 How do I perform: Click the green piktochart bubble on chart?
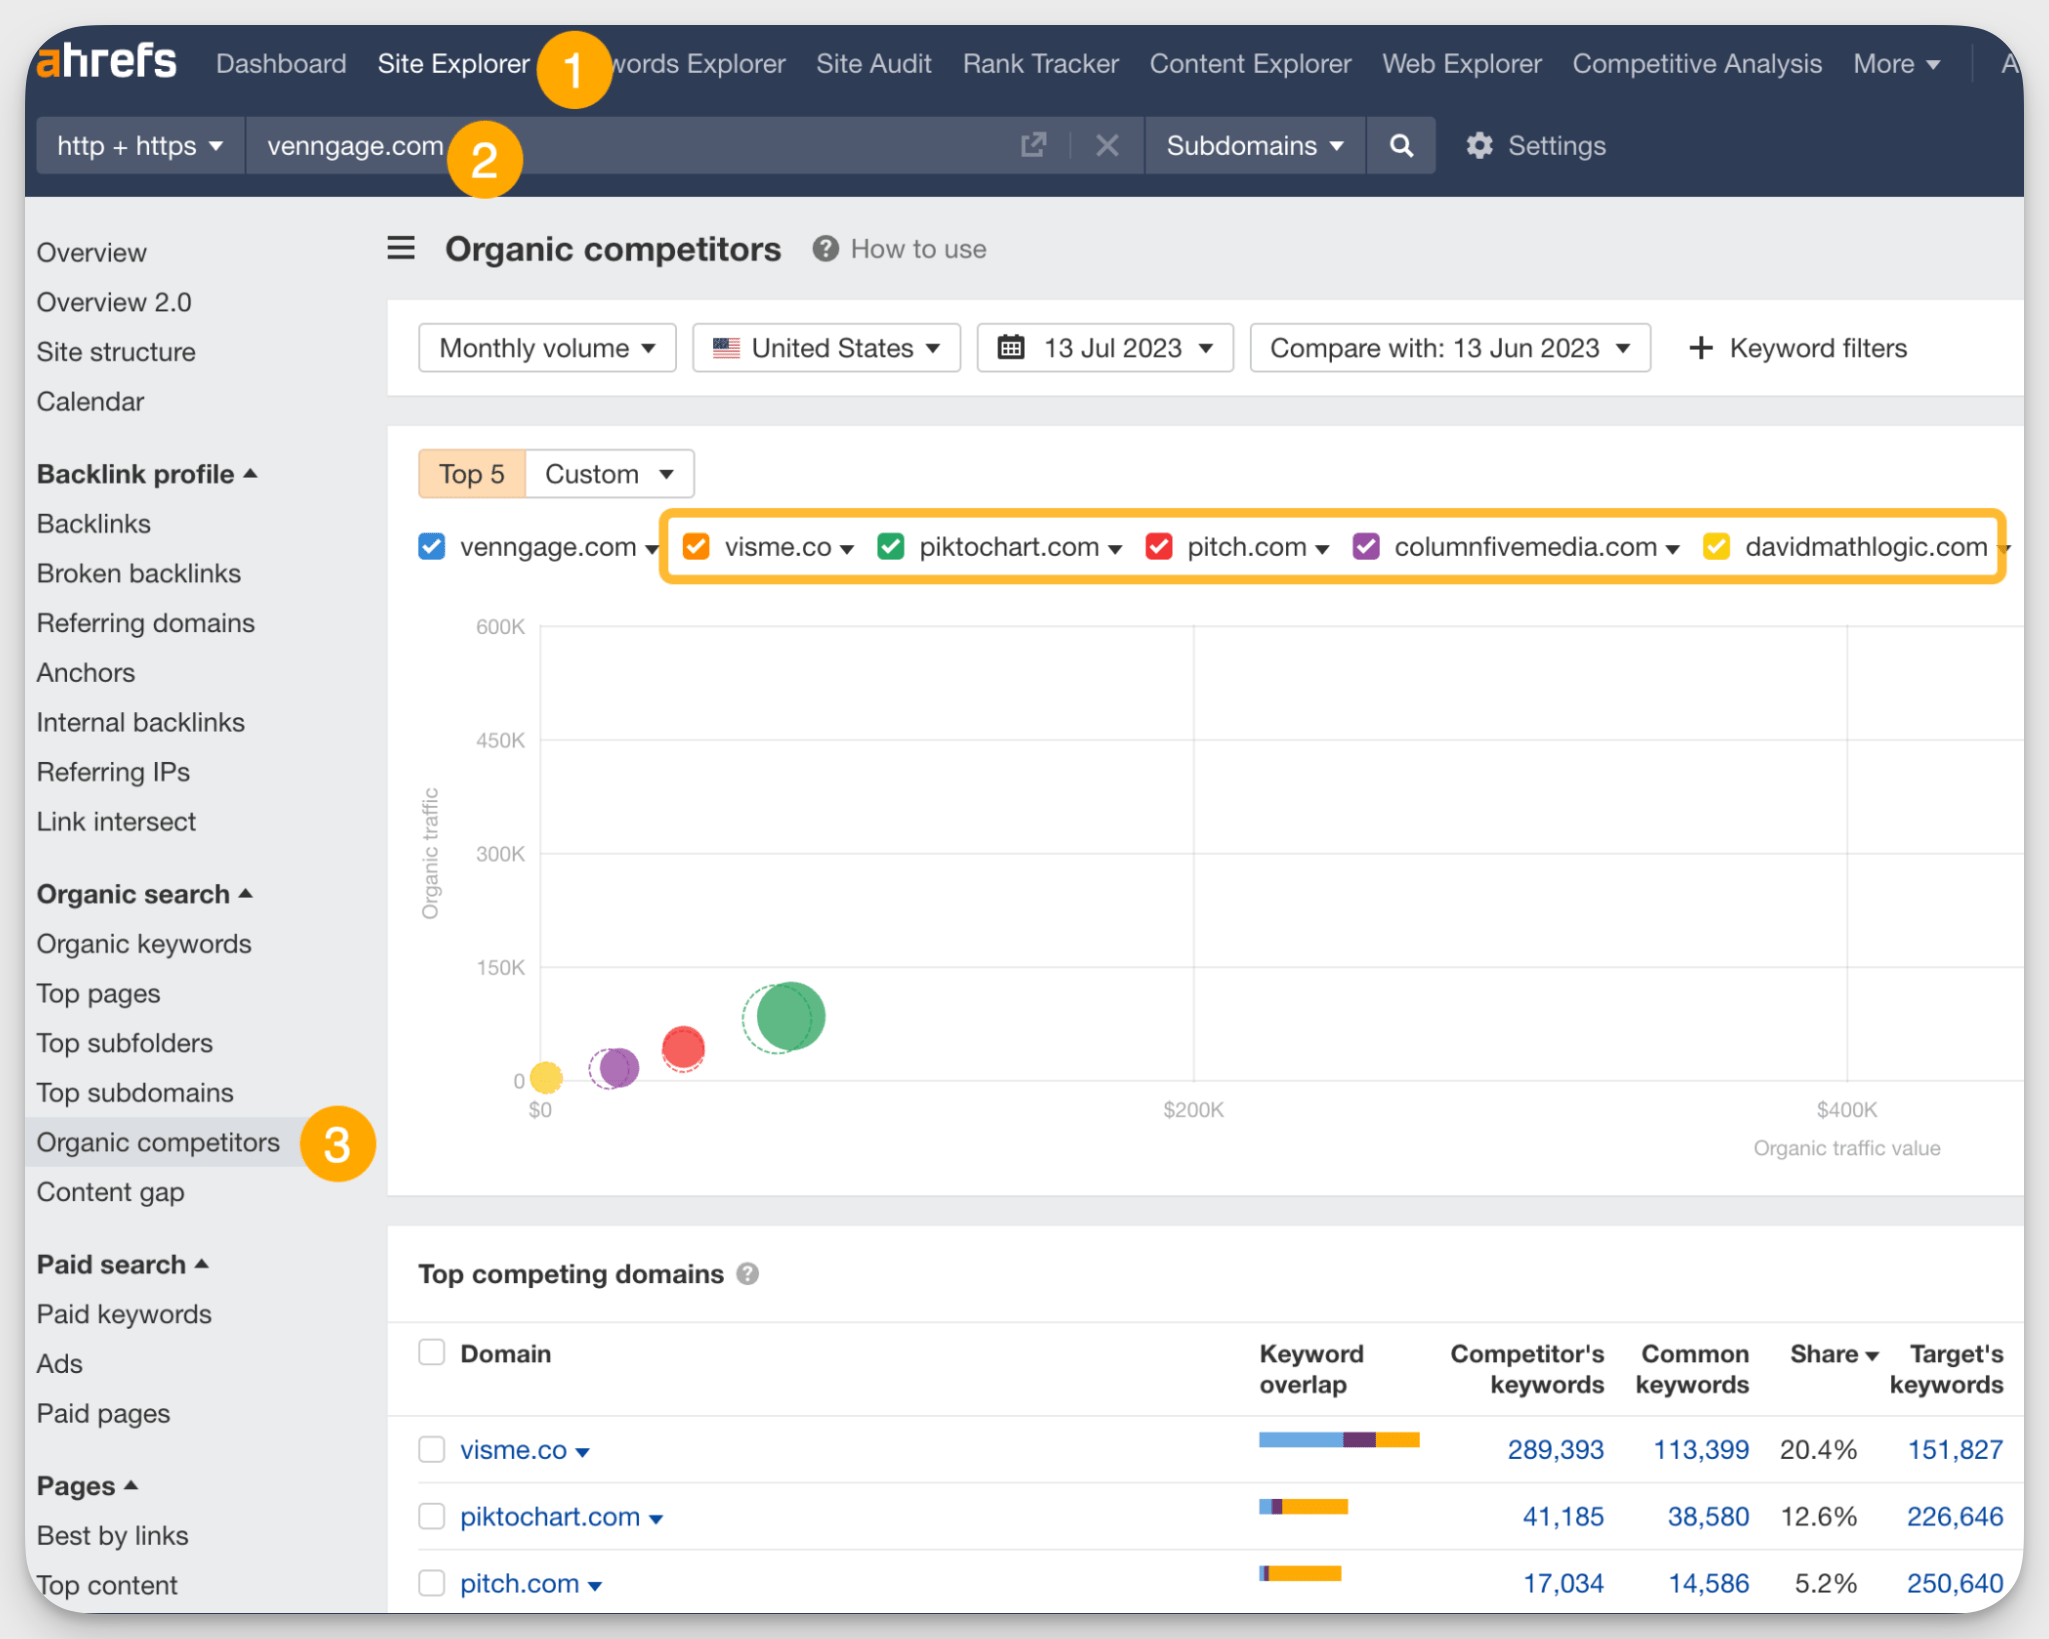(x=790, y=1017)
